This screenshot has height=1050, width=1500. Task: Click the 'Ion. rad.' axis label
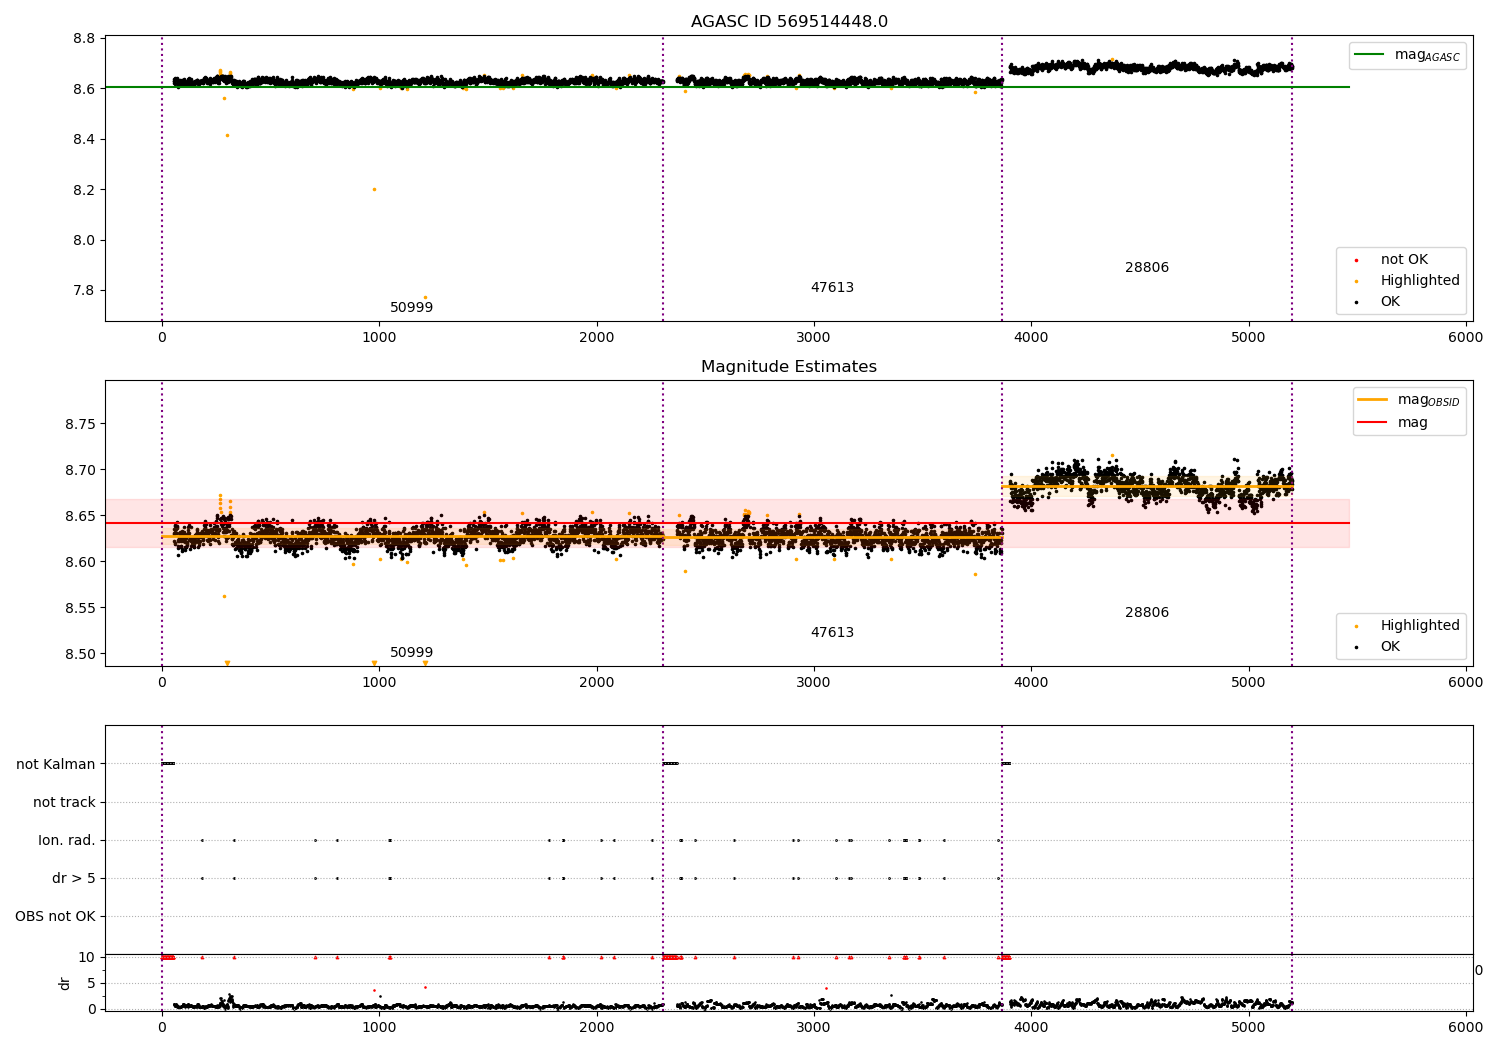67,840
